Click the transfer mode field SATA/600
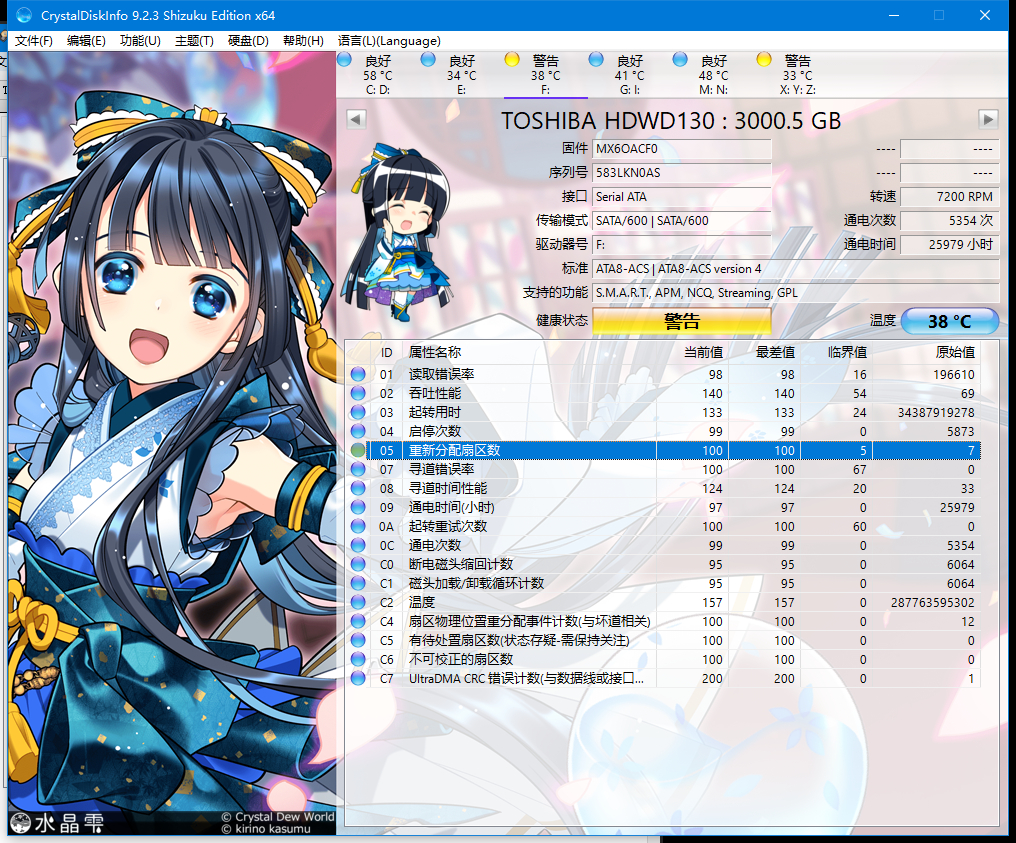 click(682, 220)
